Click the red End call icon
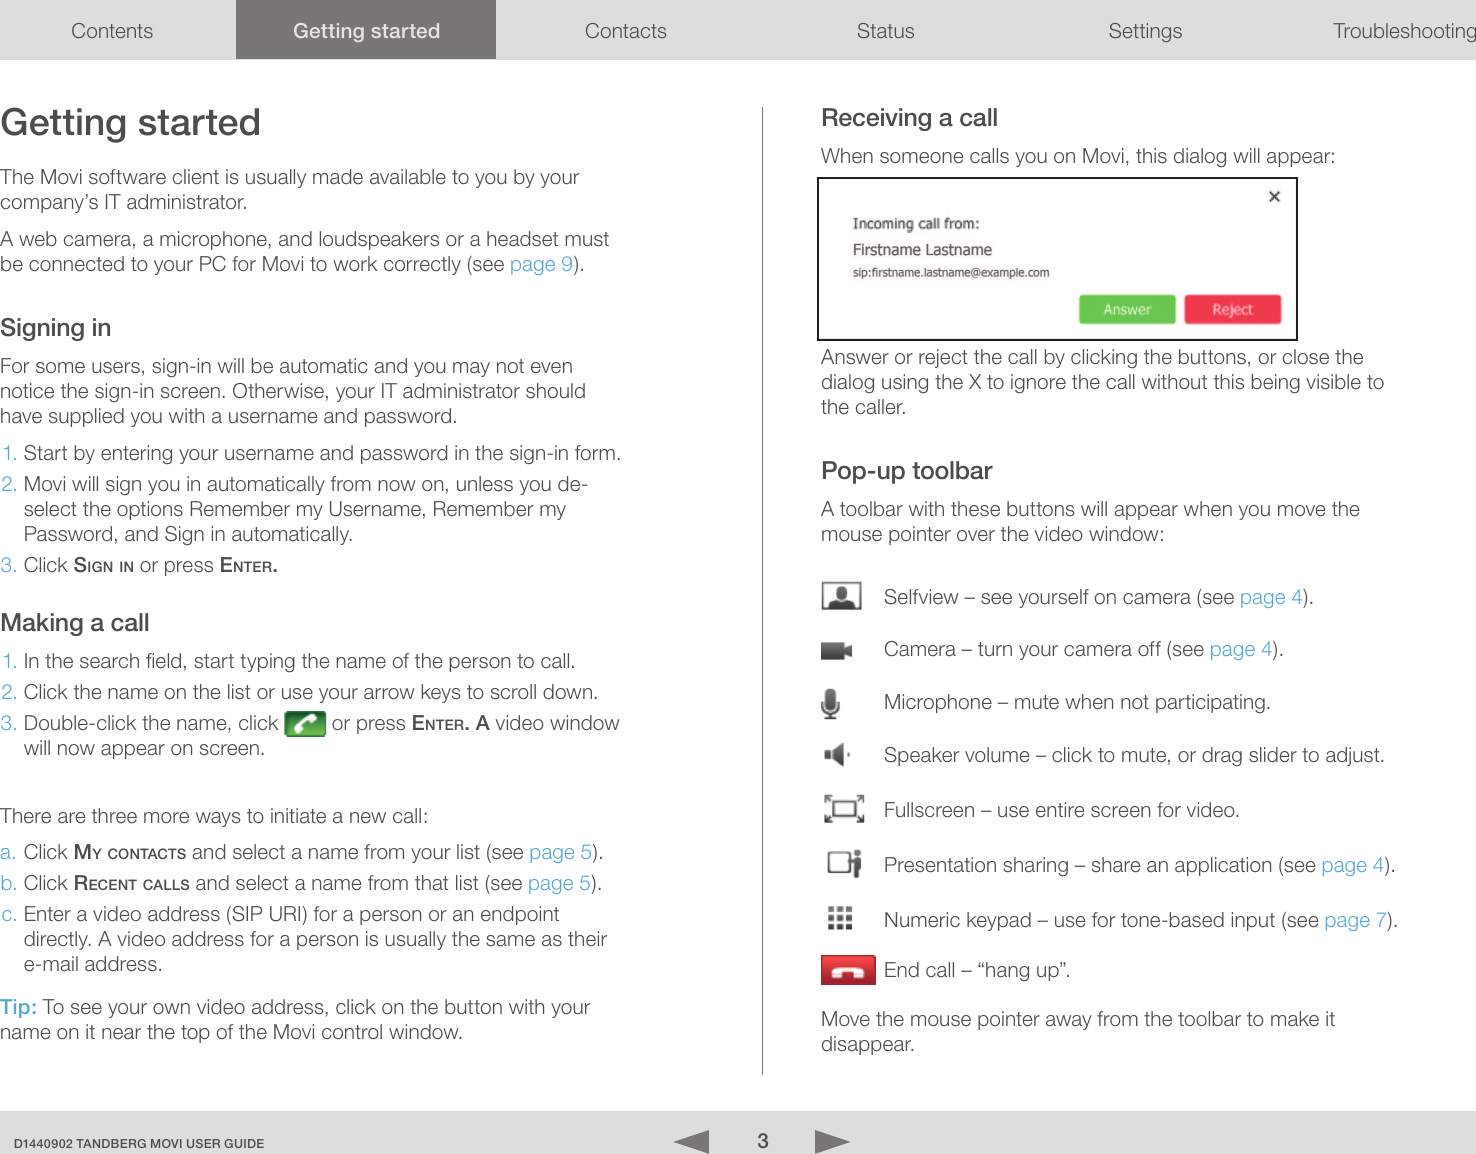The height and width of the screenshot is (1154, 1476). coord(848,970)
